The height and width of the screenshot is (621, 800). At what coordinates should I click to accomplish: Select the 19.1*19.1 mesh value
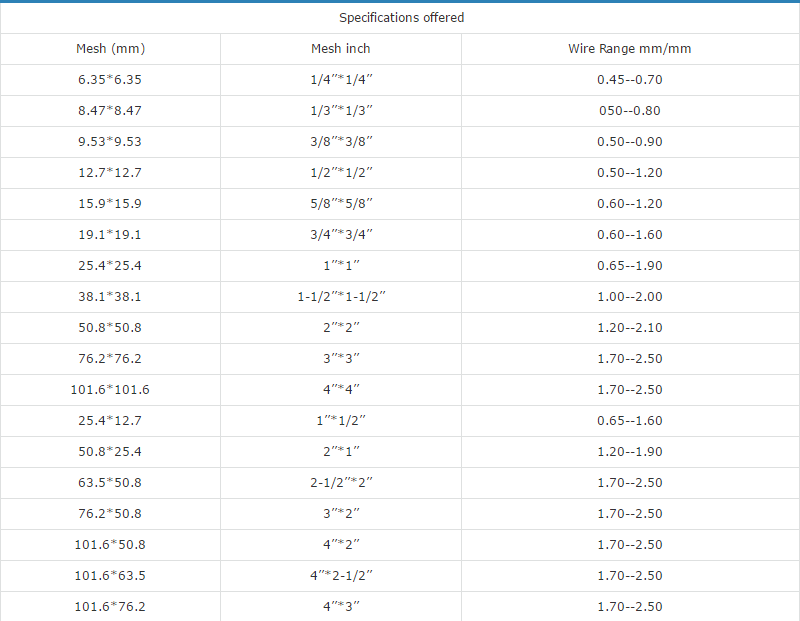(110, 234)
